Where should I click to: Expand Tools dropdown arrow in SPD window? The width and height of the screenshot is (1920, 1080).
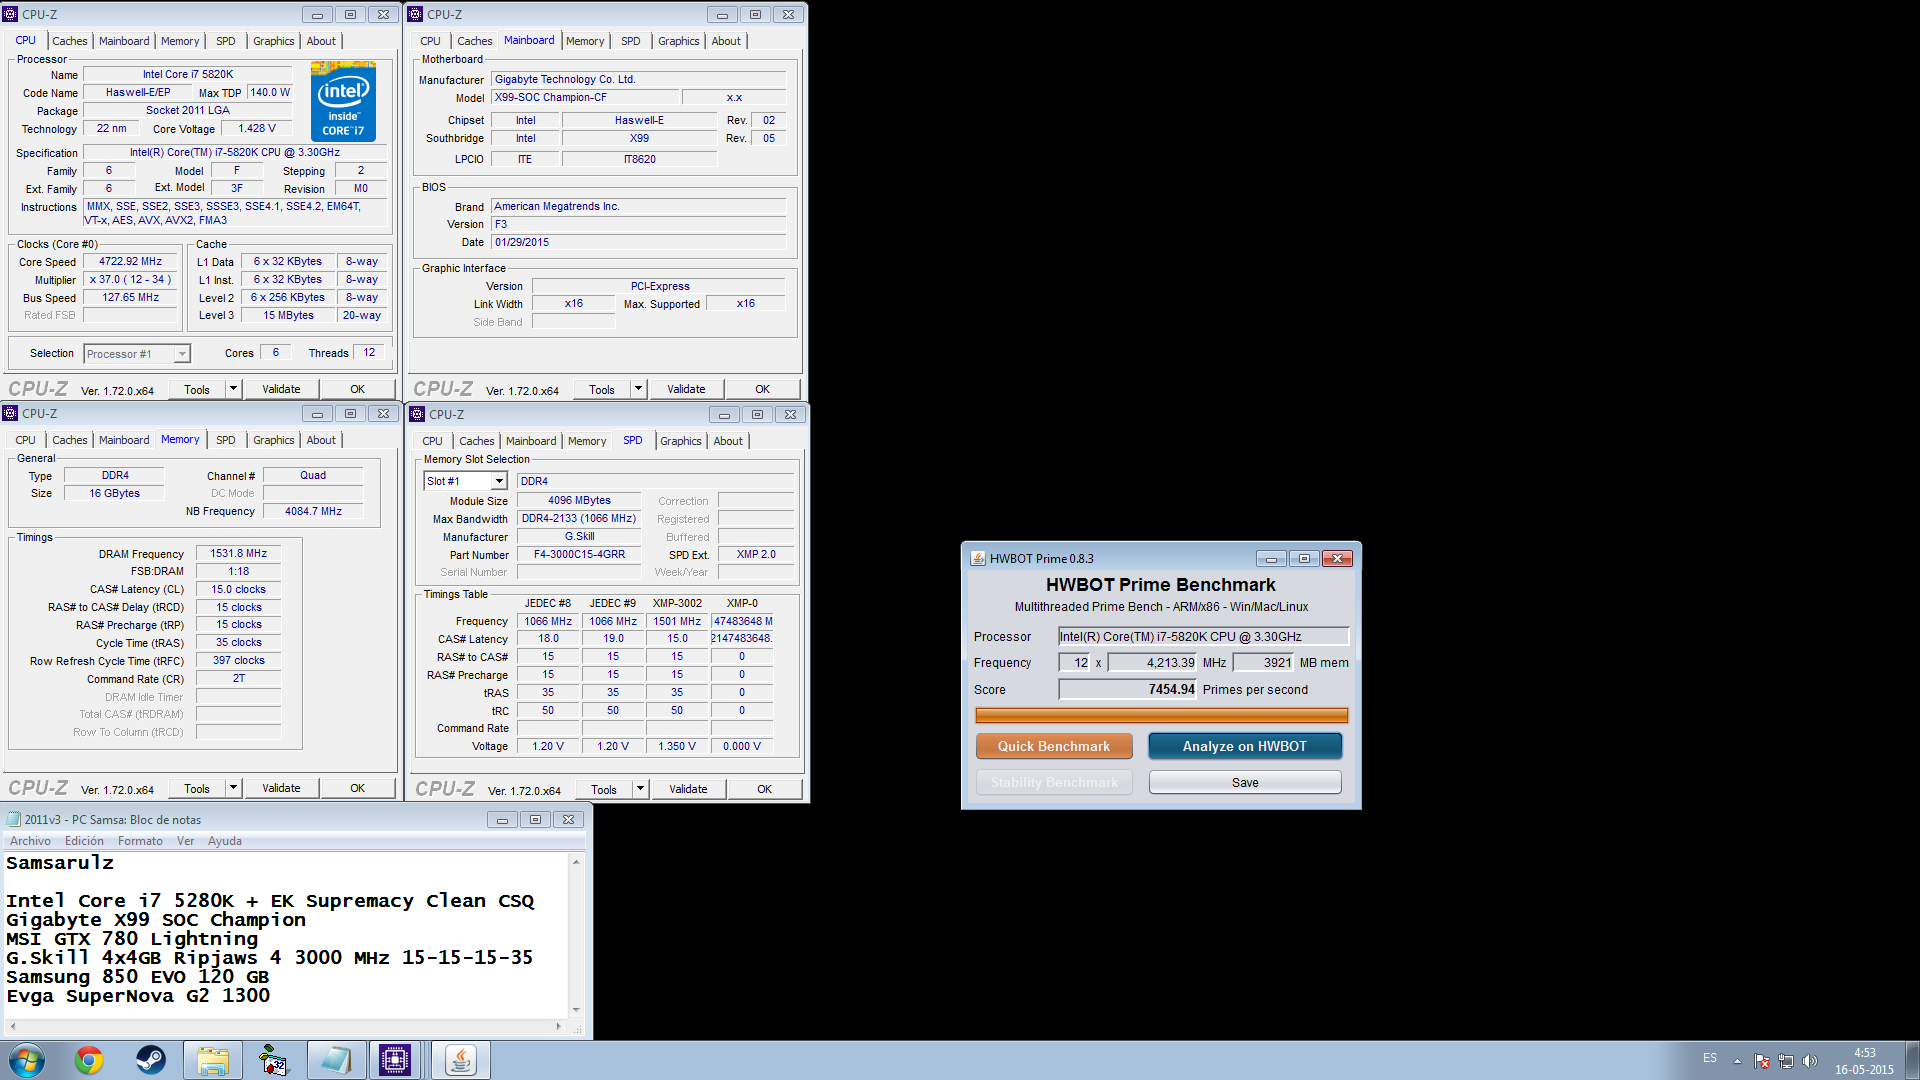(x=640, y=789)
